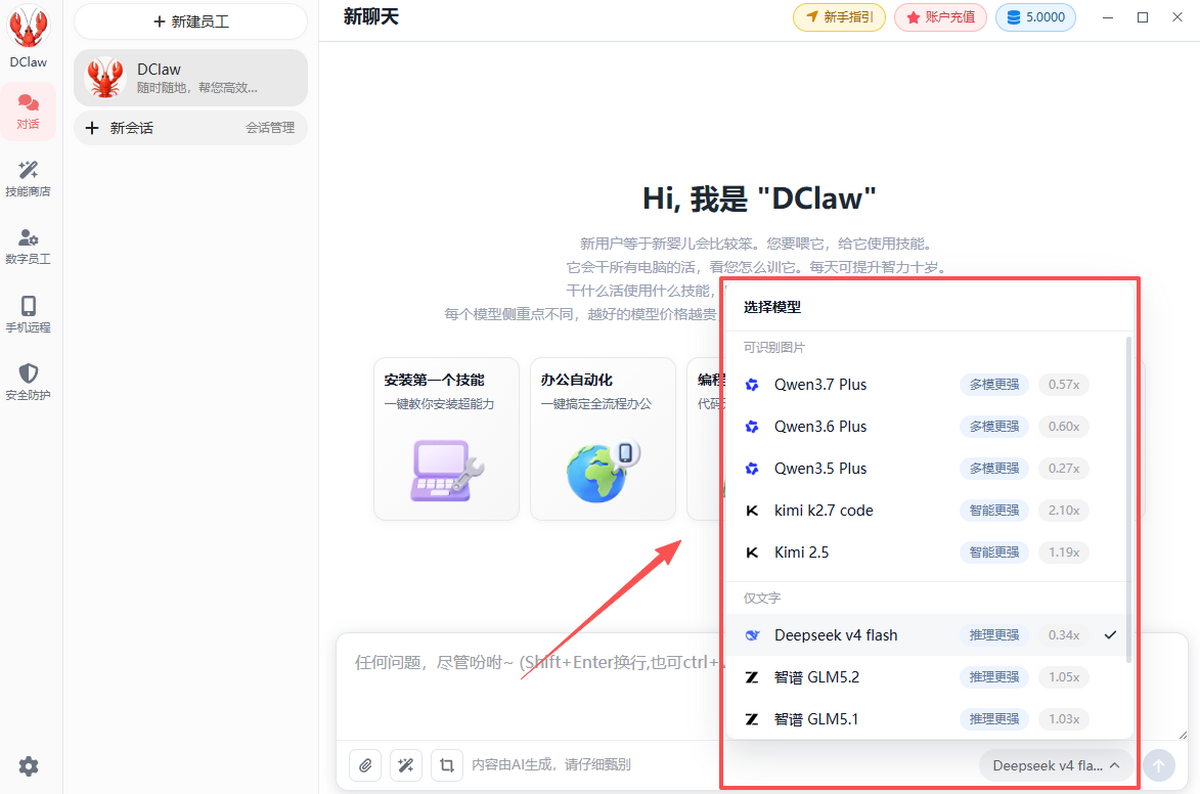Viewport: 1200px width, 794px height.
Task: Select the 智谱 GLM5.1 model
Action: (x=925, y=719)
